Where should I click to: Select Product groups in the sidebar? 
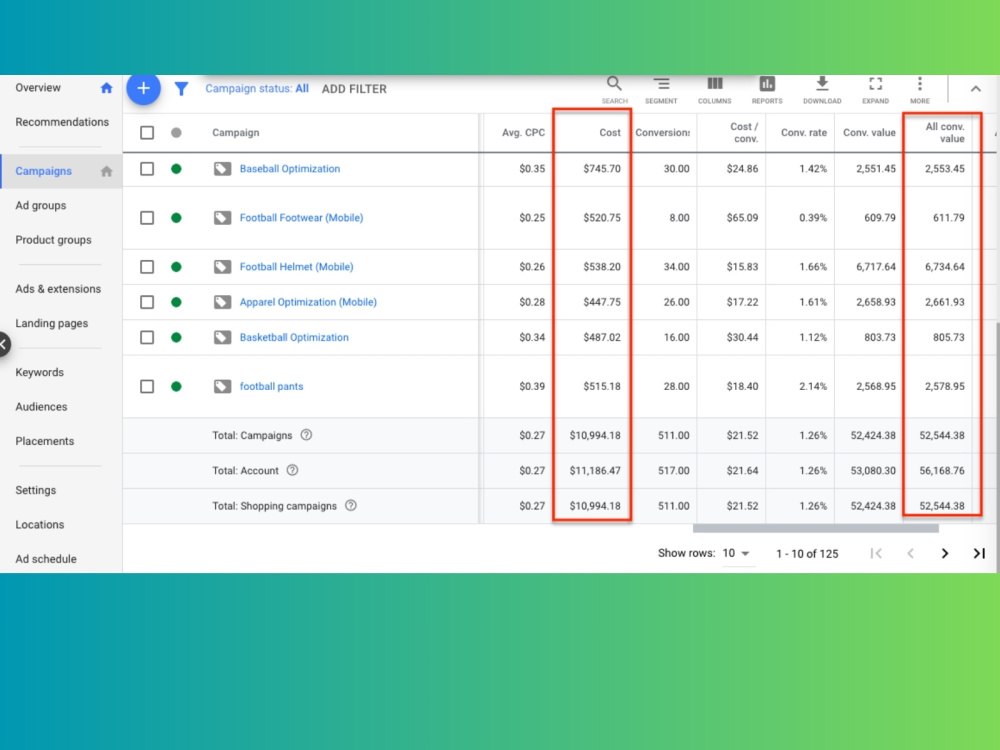(x=54, y=240)
